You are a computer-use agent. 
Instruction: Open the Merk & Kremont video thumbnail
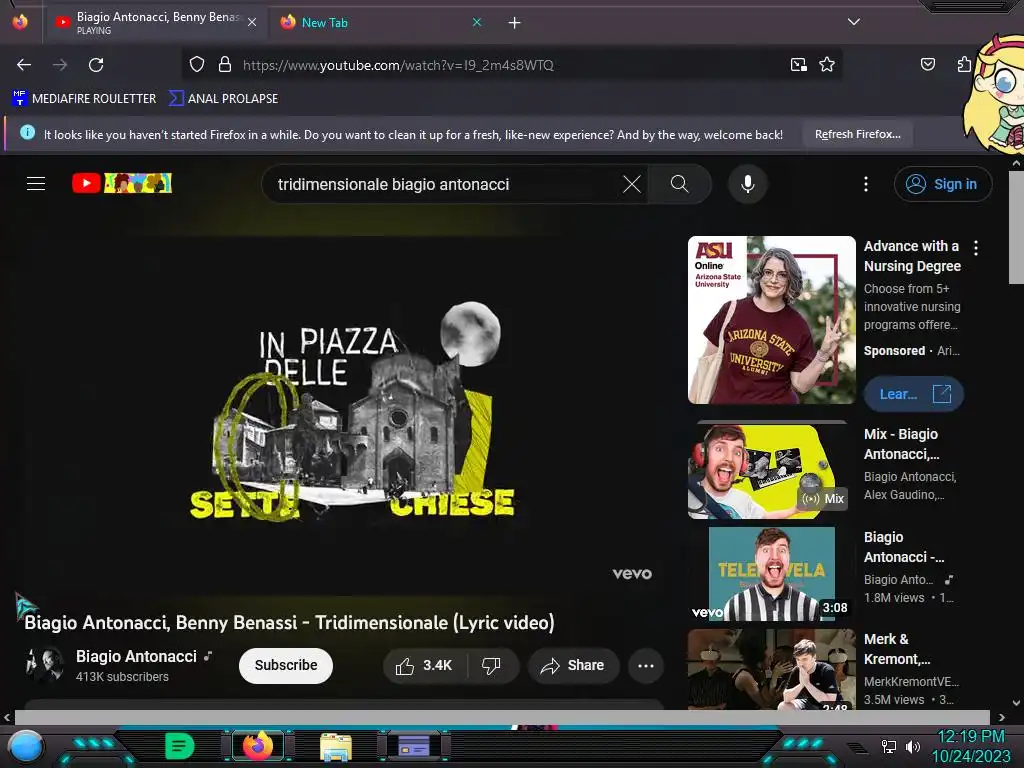coord(771,669)
